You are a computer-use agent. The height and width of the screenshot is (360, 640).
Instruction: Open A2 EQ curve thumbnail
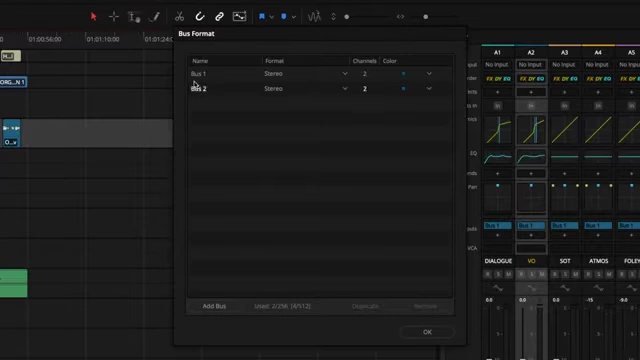pyautogui.click(x=531, y=157)
